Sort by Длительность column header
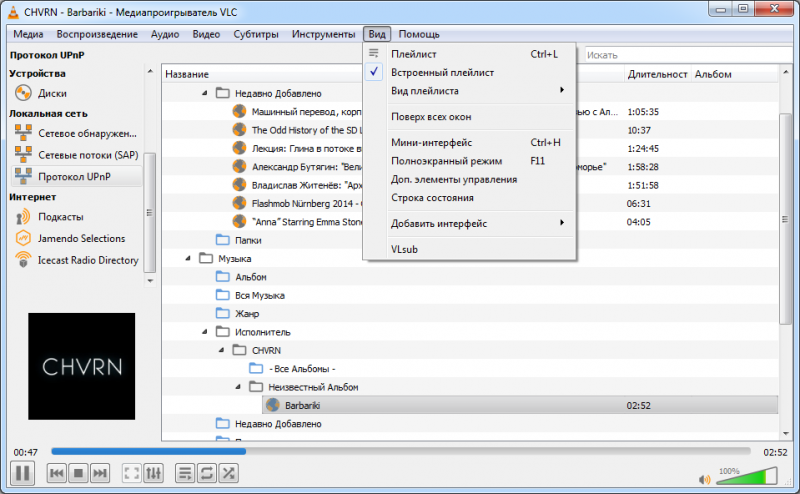 click(x=657, y=74)
